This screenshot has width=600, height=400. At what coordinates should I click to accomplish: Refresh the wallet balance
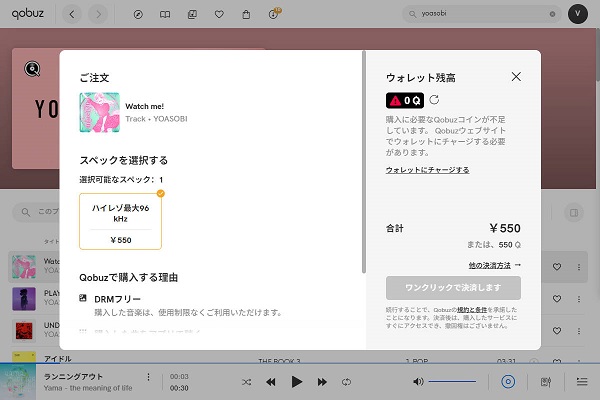434,100
